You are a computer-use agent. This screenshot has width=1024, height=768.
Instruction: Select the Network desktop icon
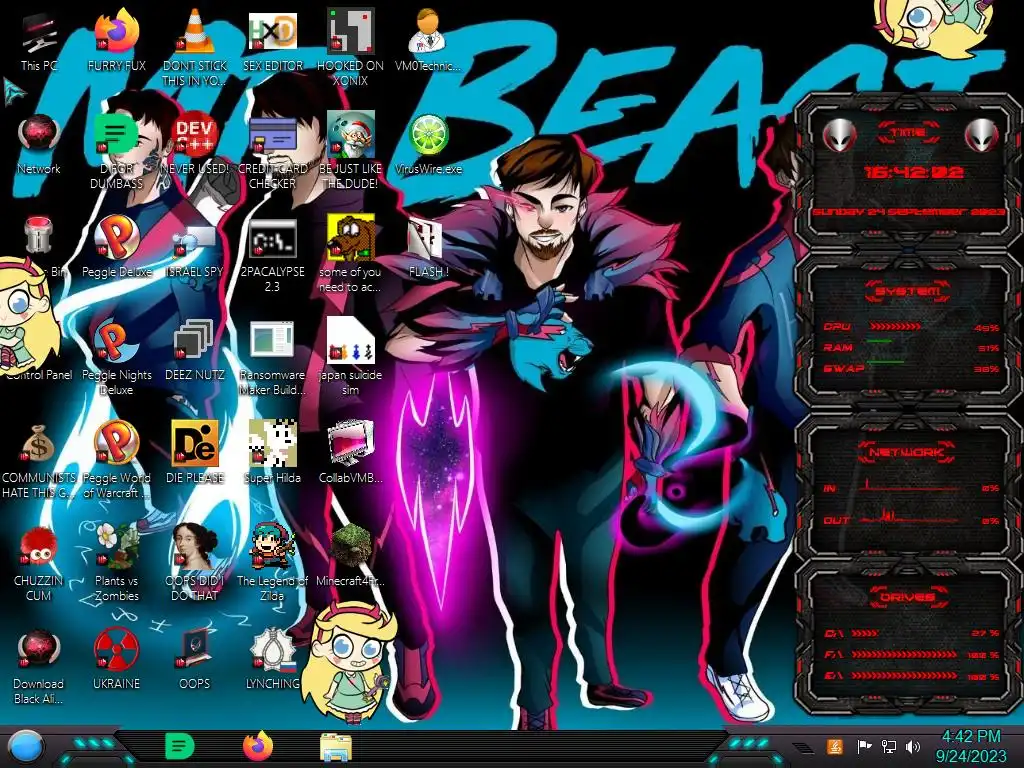tap(39, 144)
